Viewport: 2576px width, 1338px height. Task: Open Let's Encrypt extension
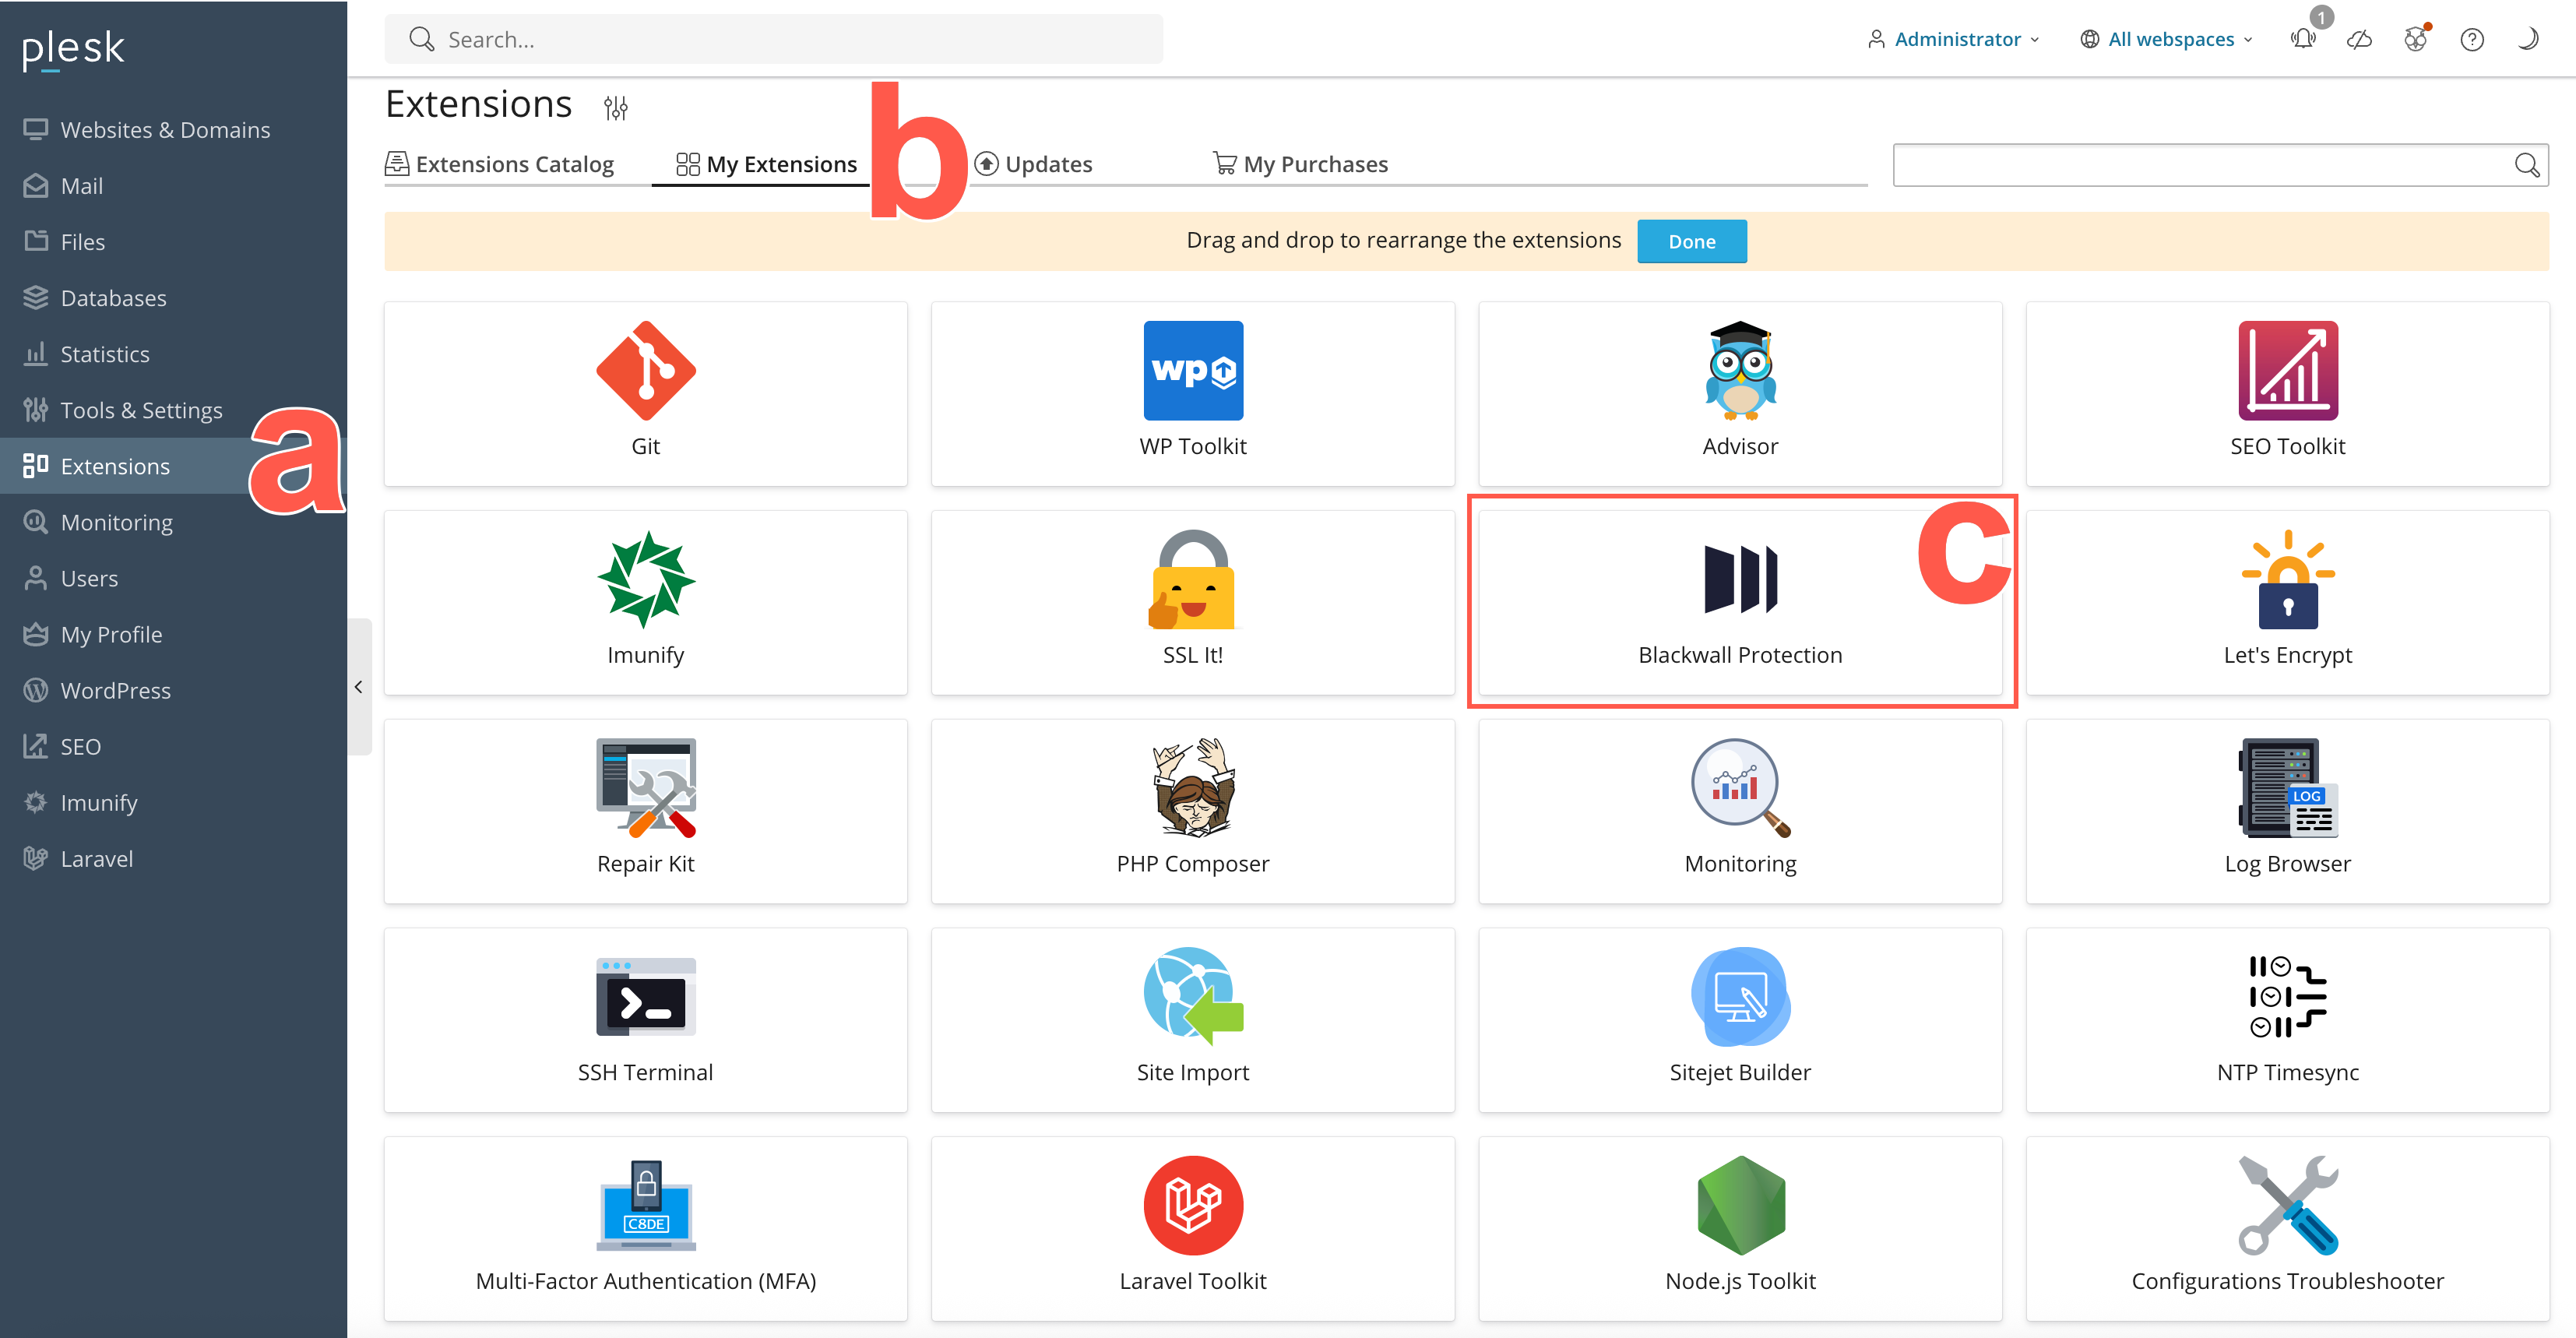pos(2287,580)
